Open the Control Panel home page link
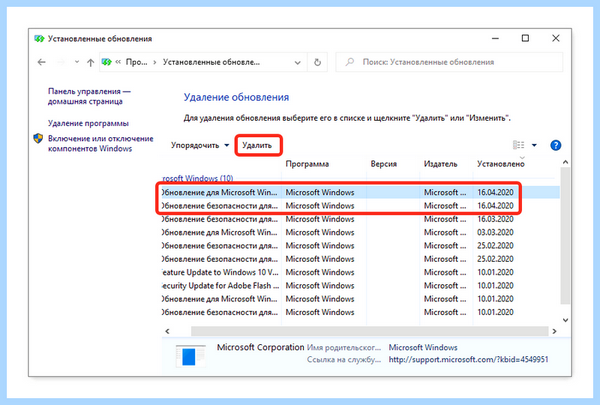This screenshot has height=405, width=600. 89,96
